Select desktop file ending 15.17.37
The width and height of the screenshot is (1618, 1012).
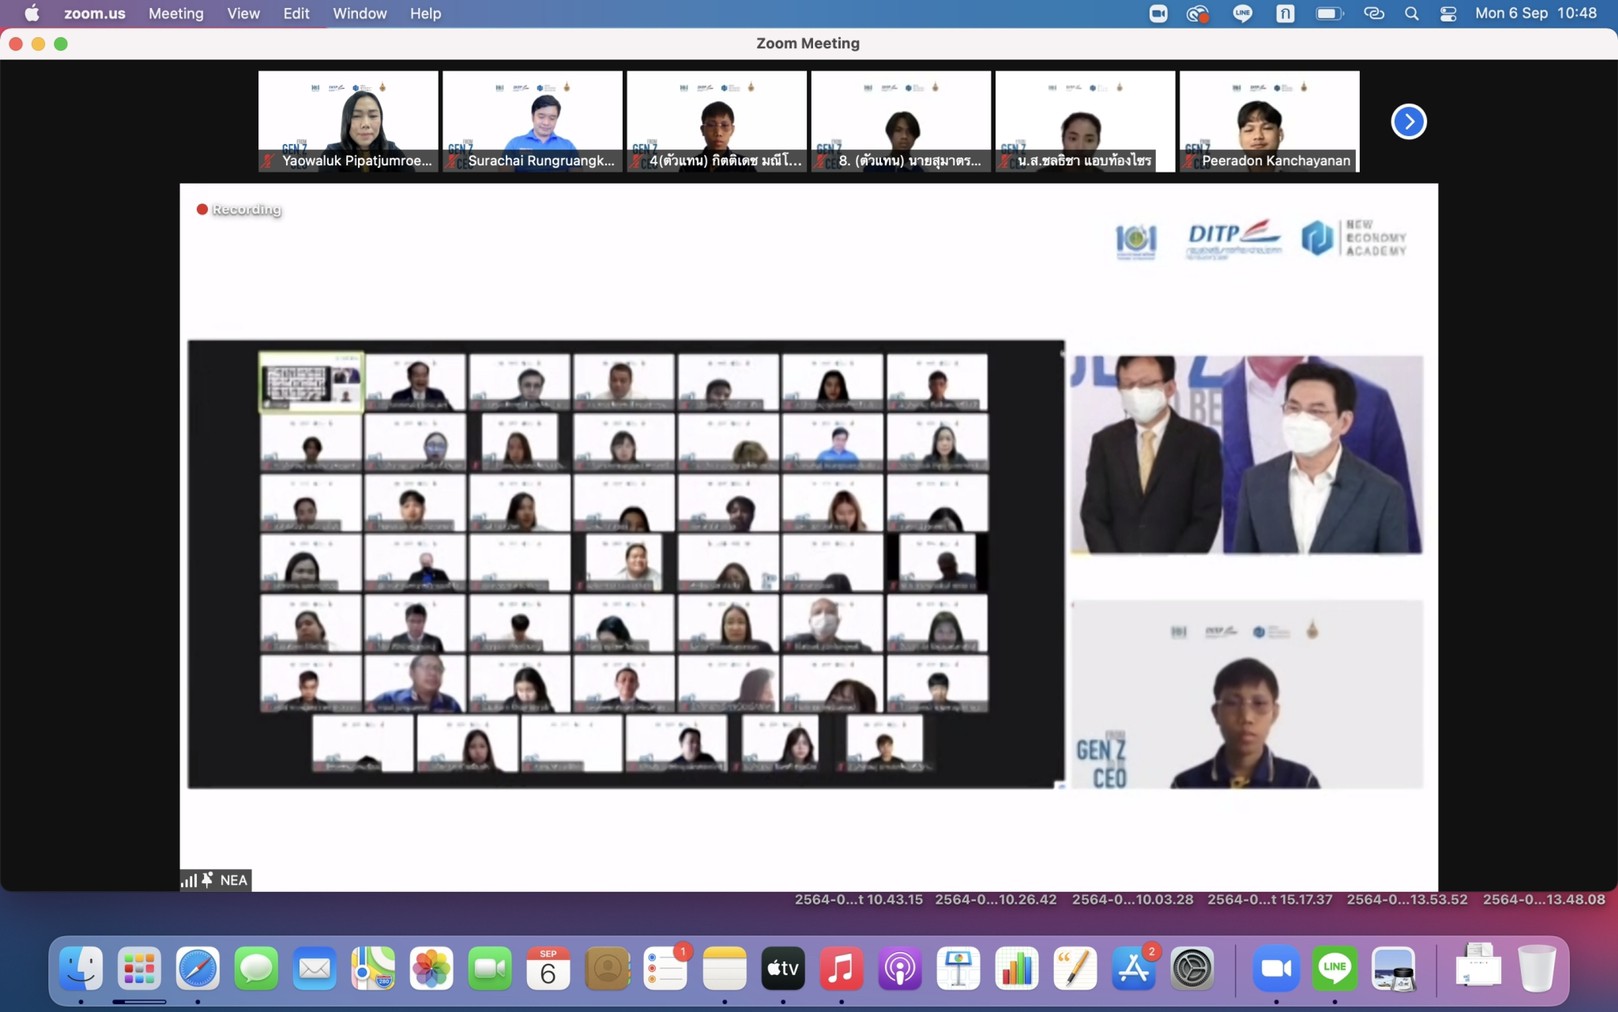click(1269, 899)
